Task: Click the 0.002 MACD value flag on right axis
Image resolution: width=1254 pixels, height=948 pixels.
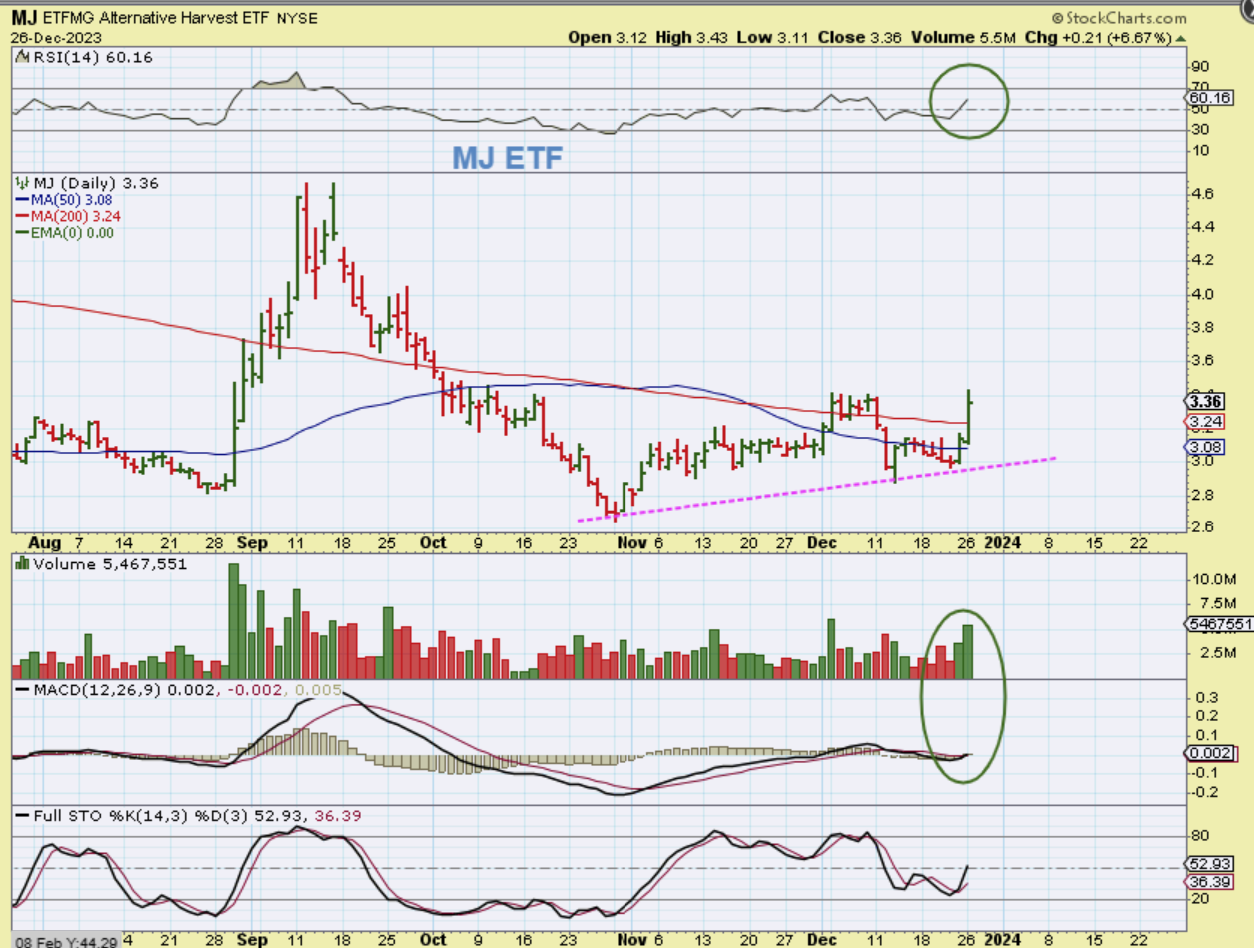Action: (x=1209, y=753)
